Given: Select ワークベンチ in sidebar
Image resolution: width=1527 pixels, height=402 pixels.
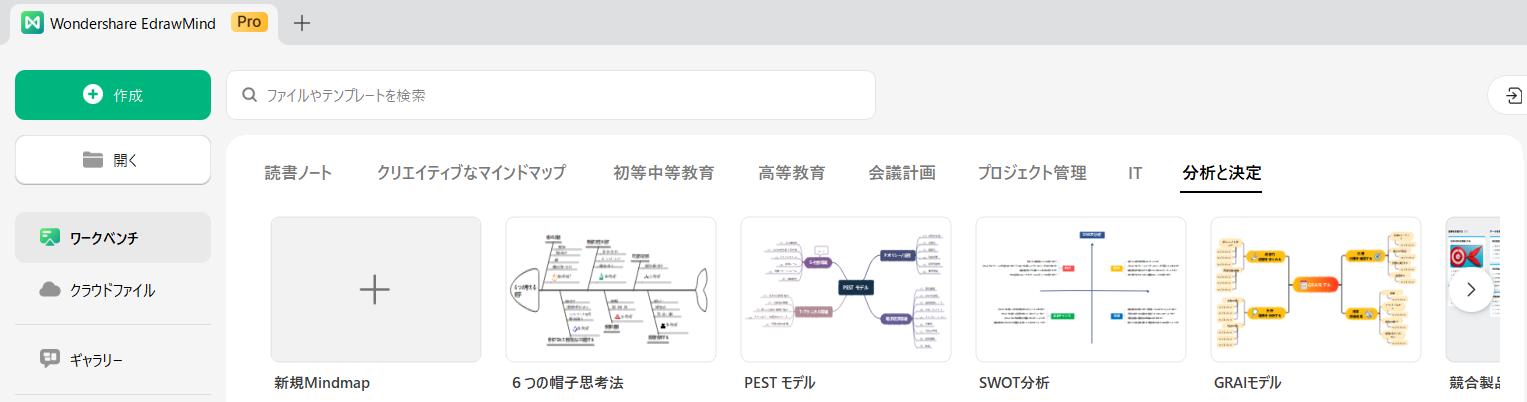Looking at the screenshot, I should (113, 238).
